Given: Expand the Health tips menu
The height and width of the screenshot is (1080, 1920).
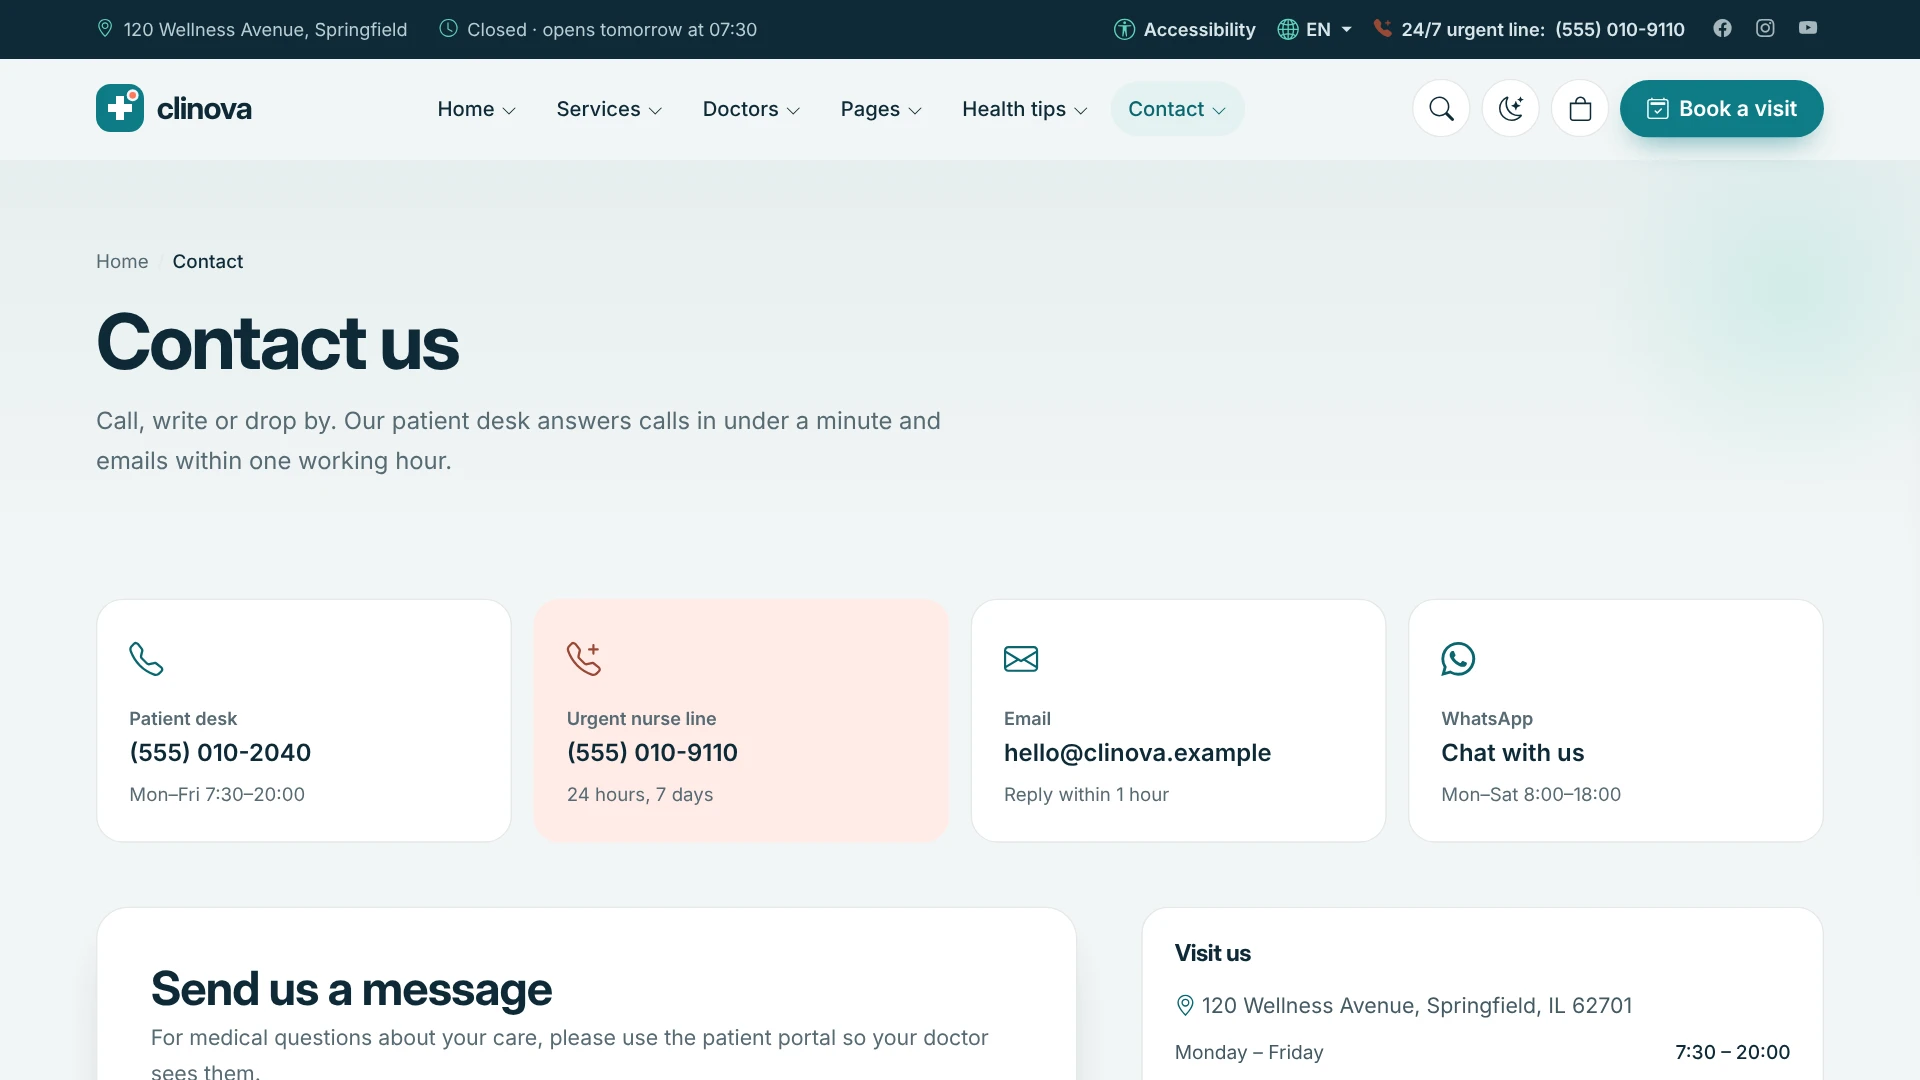Looking at the screenshot, I should 1025,109.
